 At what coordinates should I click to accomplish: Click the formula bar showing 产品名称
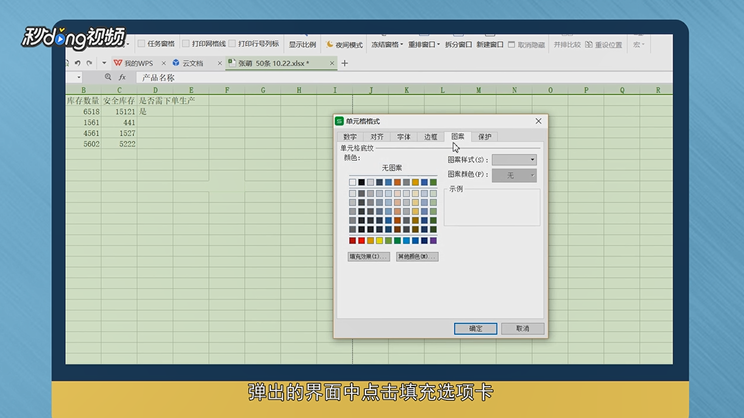[404, 77]
